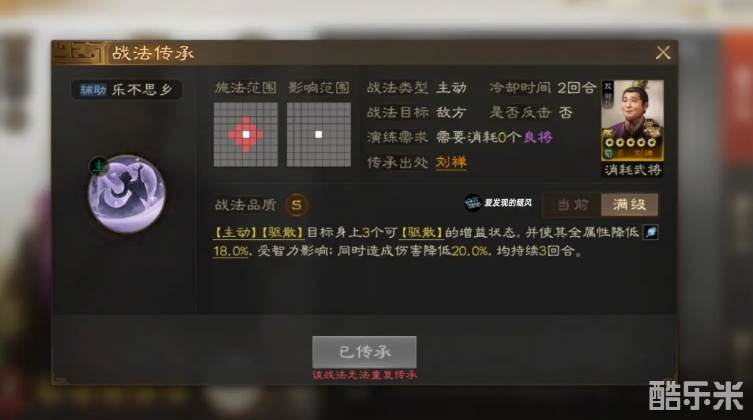Viewport: 753px width, 420px height.
Task: Switch to the 满级 level tab
Action: click(629, 205)
